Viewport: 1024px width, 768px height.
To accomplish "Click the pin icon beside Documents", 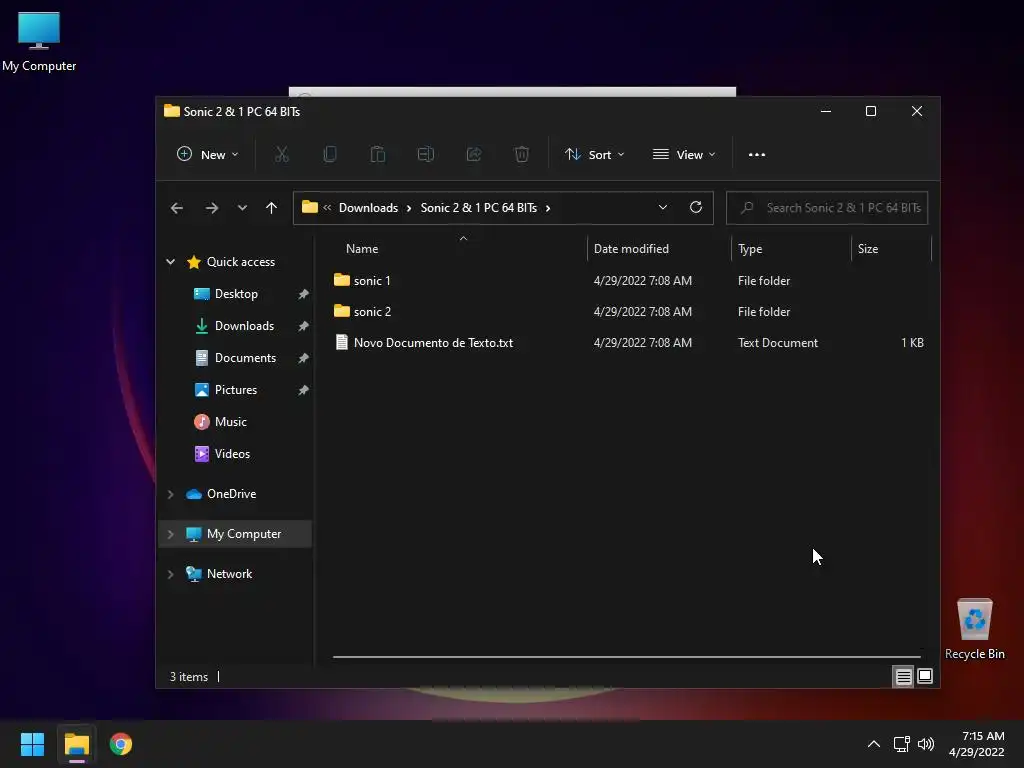I will [x=303, y=358].
